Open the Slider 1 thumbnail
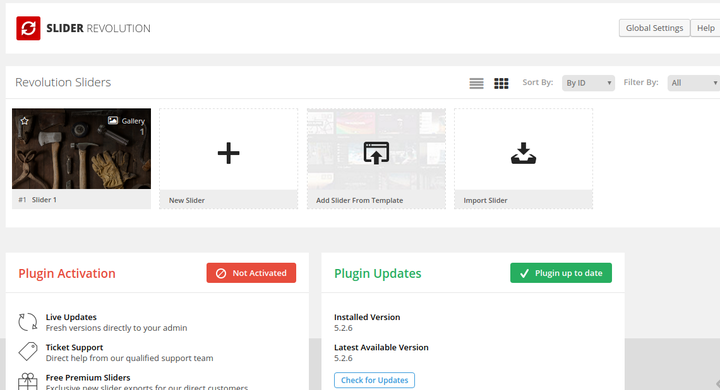The height and width of the screenshot is (390, 720). (x=81, y=148)
